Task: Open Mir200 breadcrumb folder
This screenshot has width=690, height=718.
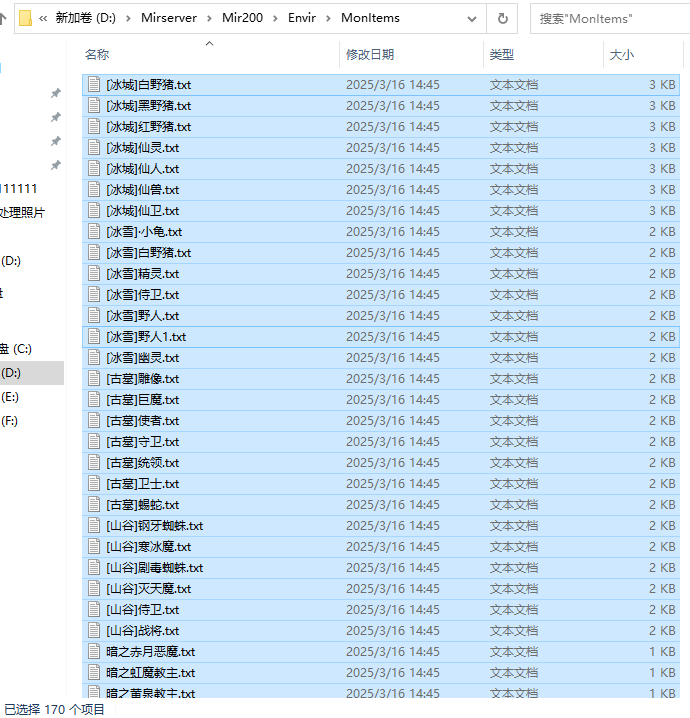Action: [x=242, y=18]
